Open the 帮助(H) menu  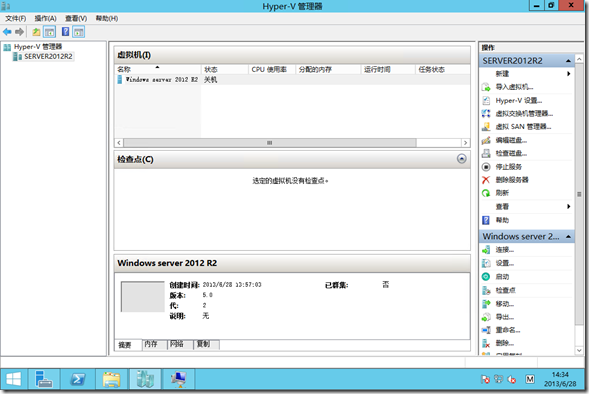pyautogui.click(x=107, y=18)
